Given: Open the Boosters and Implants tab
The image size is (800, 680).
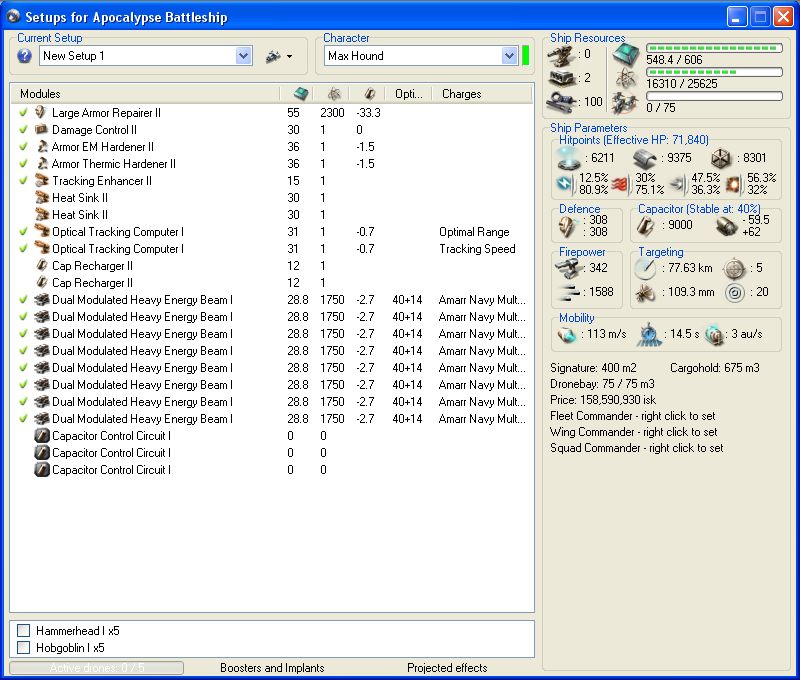Looking at the screenshot, I should (x=273, y=668).
